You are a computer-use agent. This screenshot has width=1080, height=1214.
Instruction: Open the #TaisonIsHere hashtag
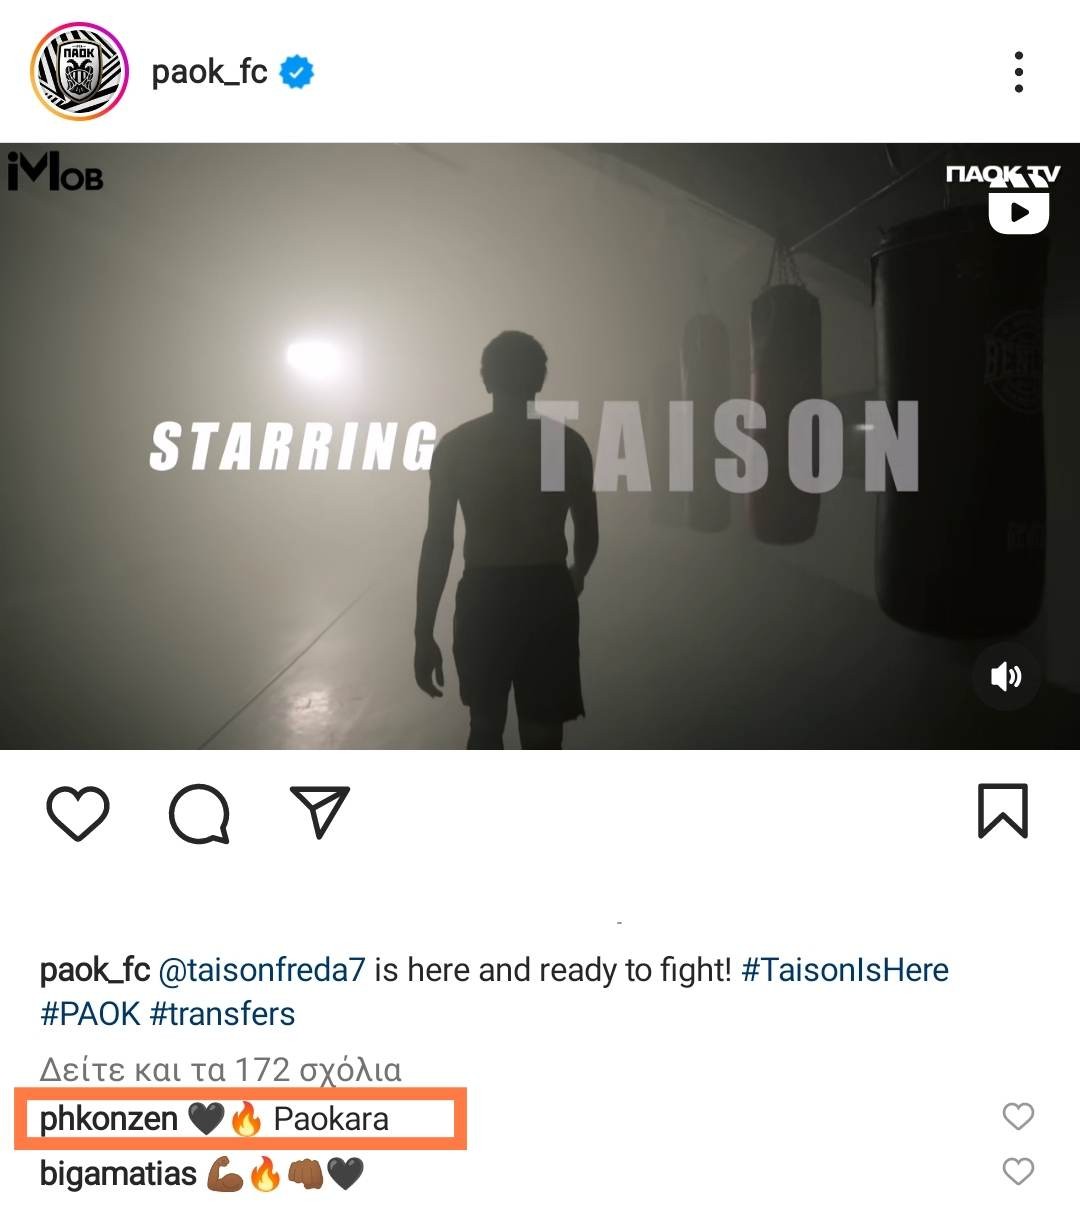[845, 970]
